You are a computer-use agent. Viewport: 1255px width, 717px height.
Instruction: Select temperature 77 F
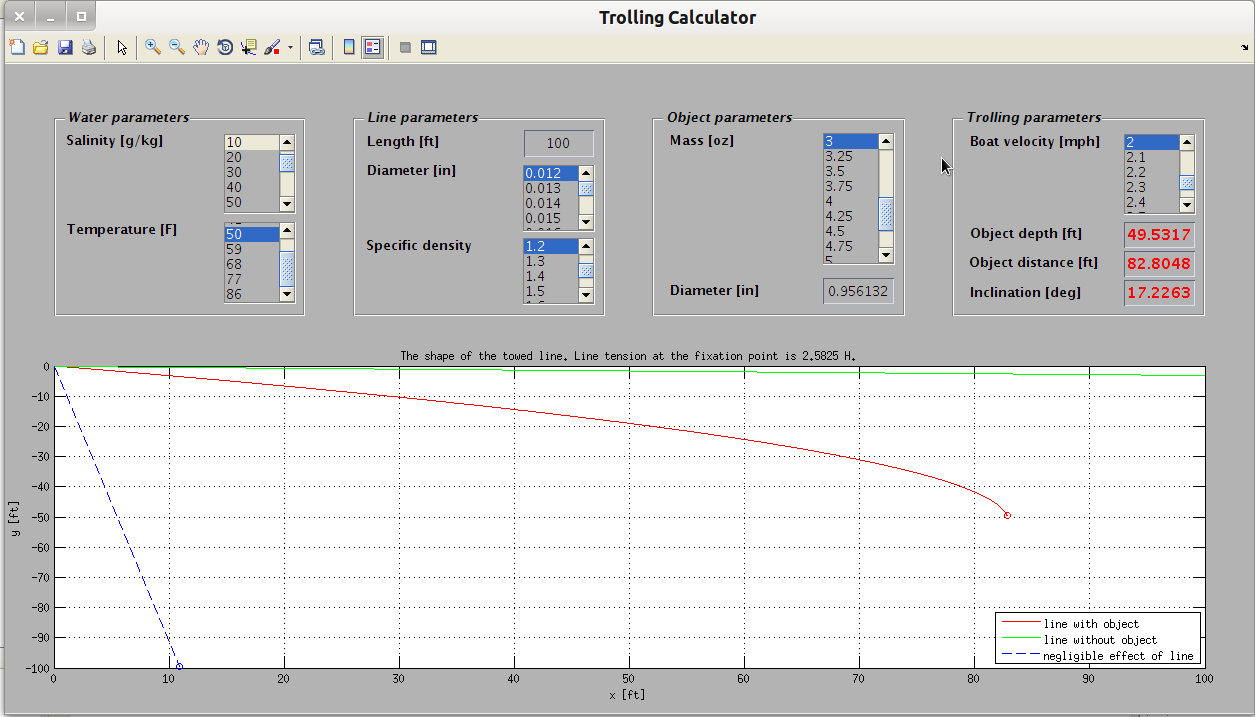tap(252, 279)
